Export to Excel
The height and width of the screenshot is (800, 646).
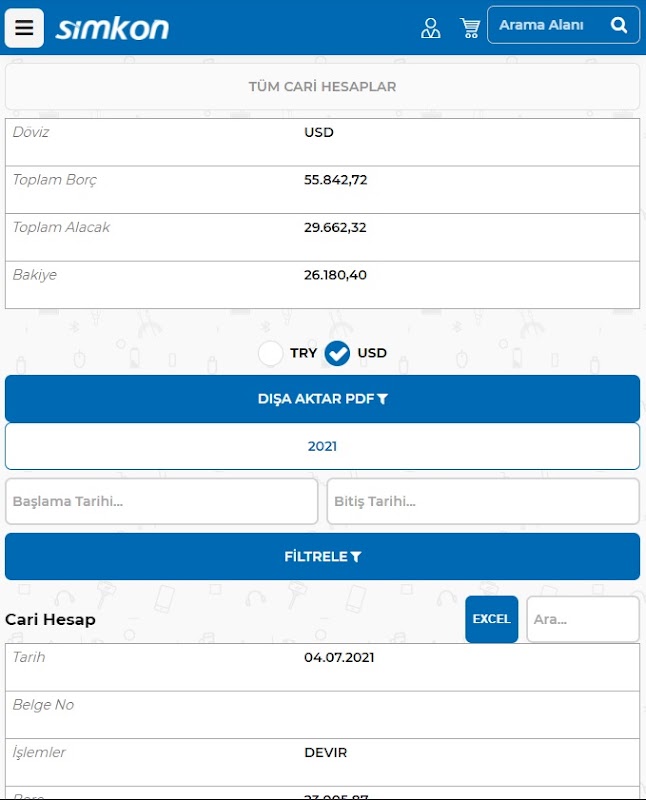[x=491, y=619]
